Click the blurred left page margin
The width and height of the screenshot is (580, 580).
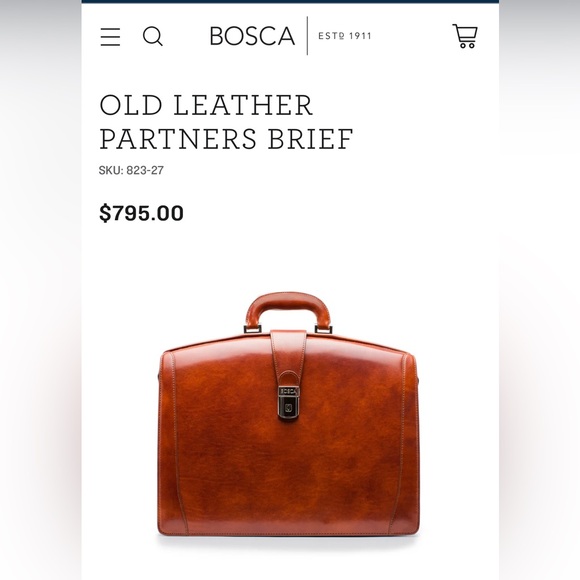41,290
